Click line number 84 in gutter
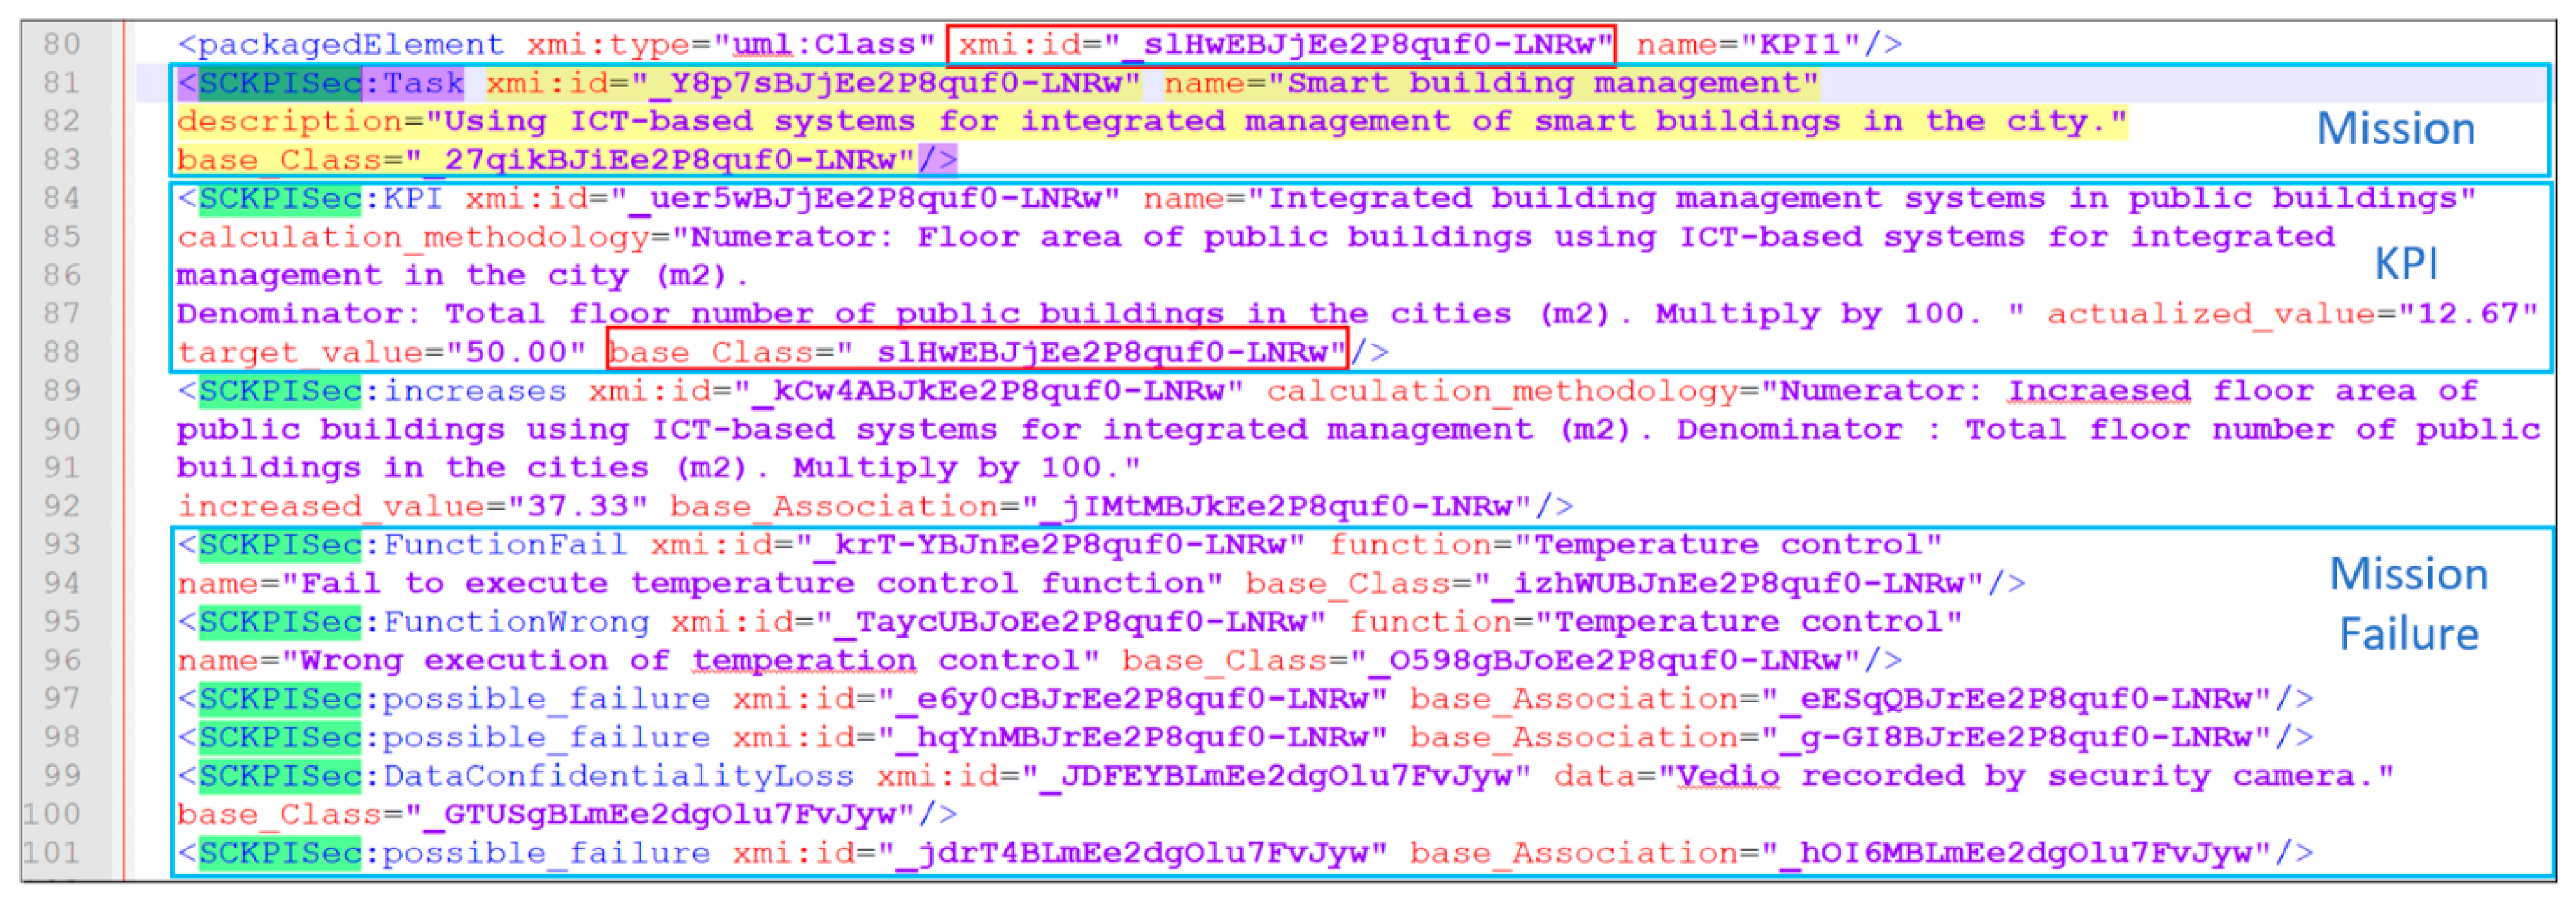2576x906 pixels. 62,198
